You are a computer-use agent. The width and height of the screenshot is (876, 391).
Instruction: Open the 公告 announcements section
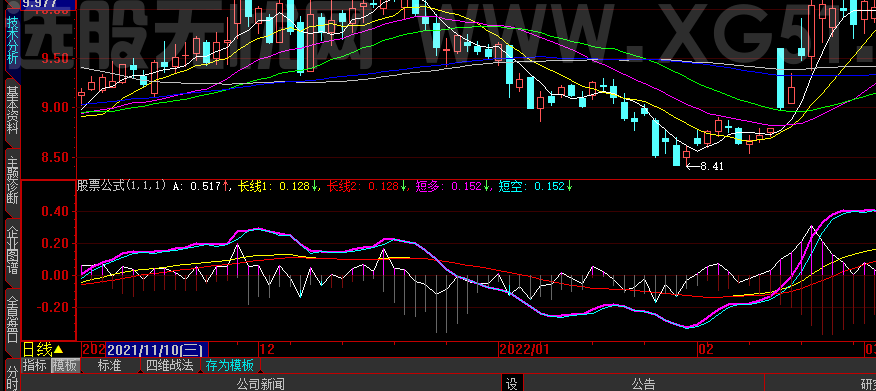tap(643, 384)
